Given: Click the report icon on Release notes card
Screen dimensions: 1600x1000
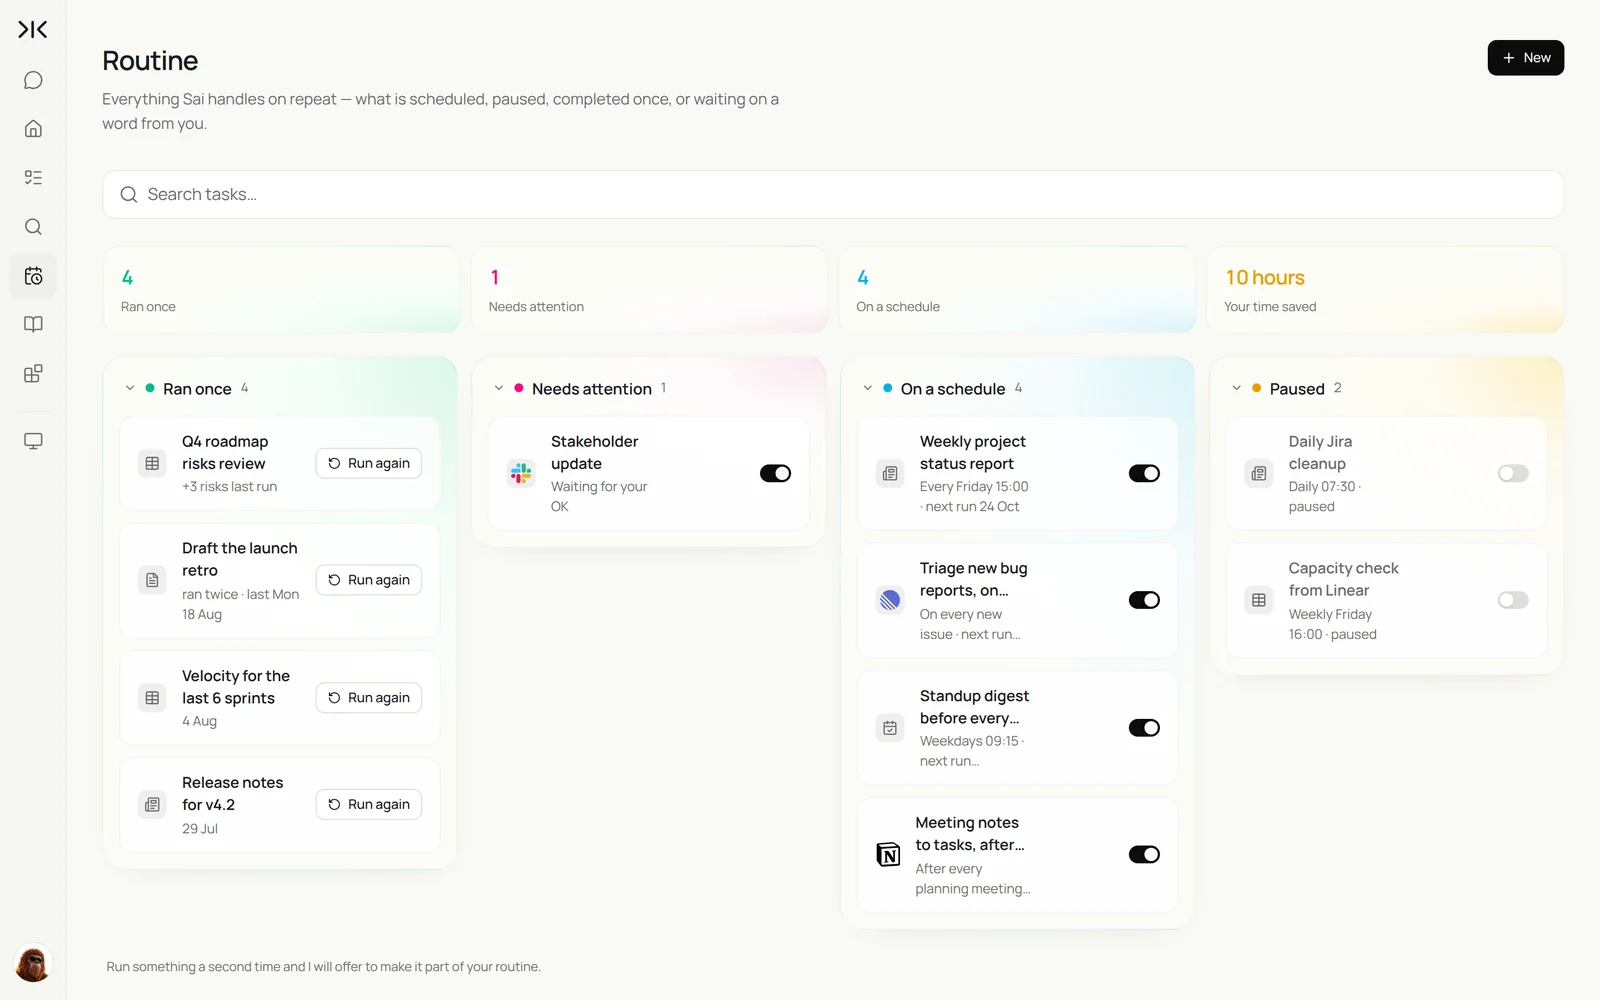Looking at the screenshot, I should click(152, 805).
